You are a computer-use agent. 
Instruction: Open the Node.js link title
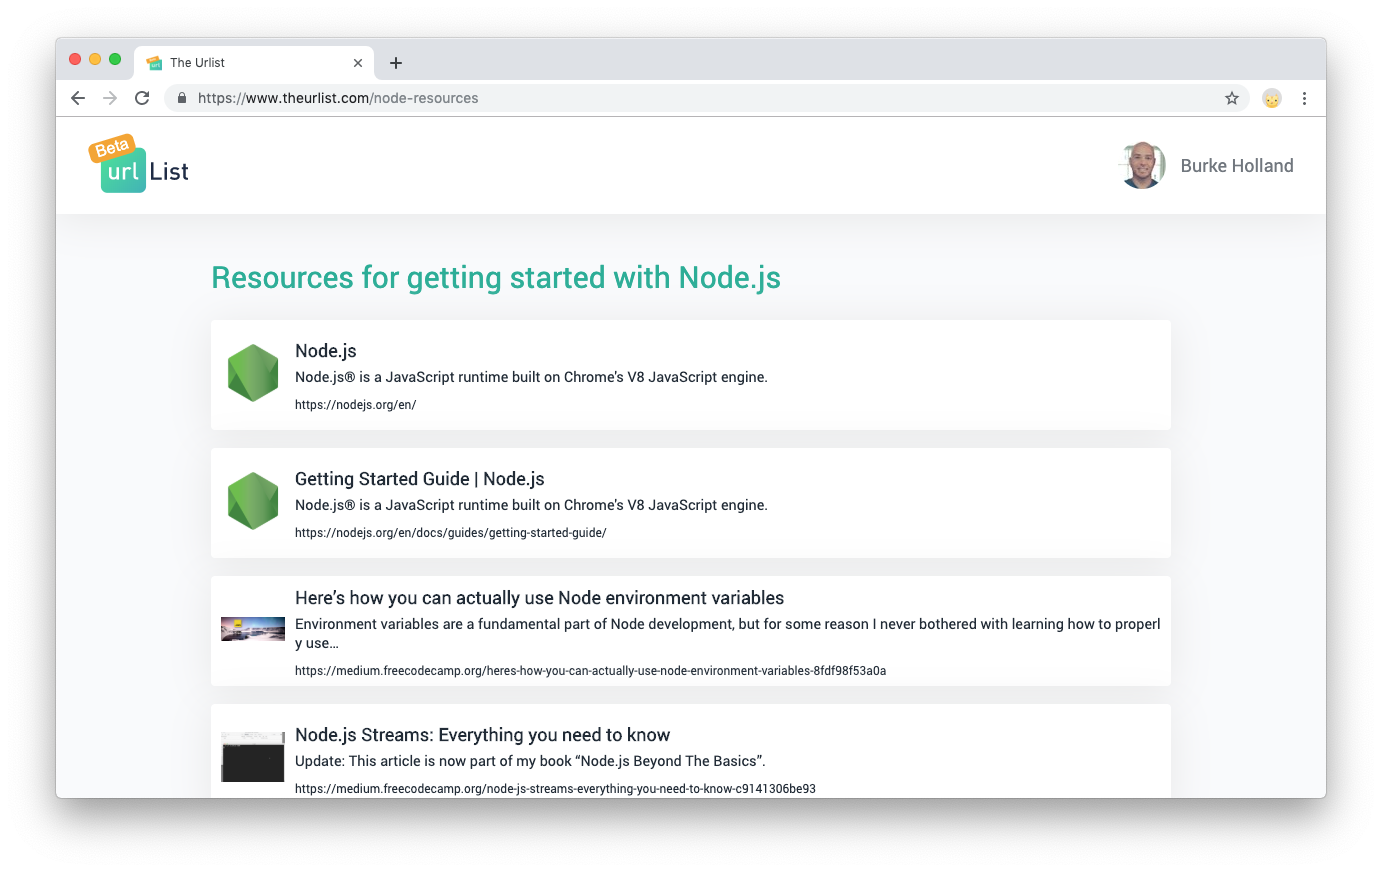click(x=326, y=351)
